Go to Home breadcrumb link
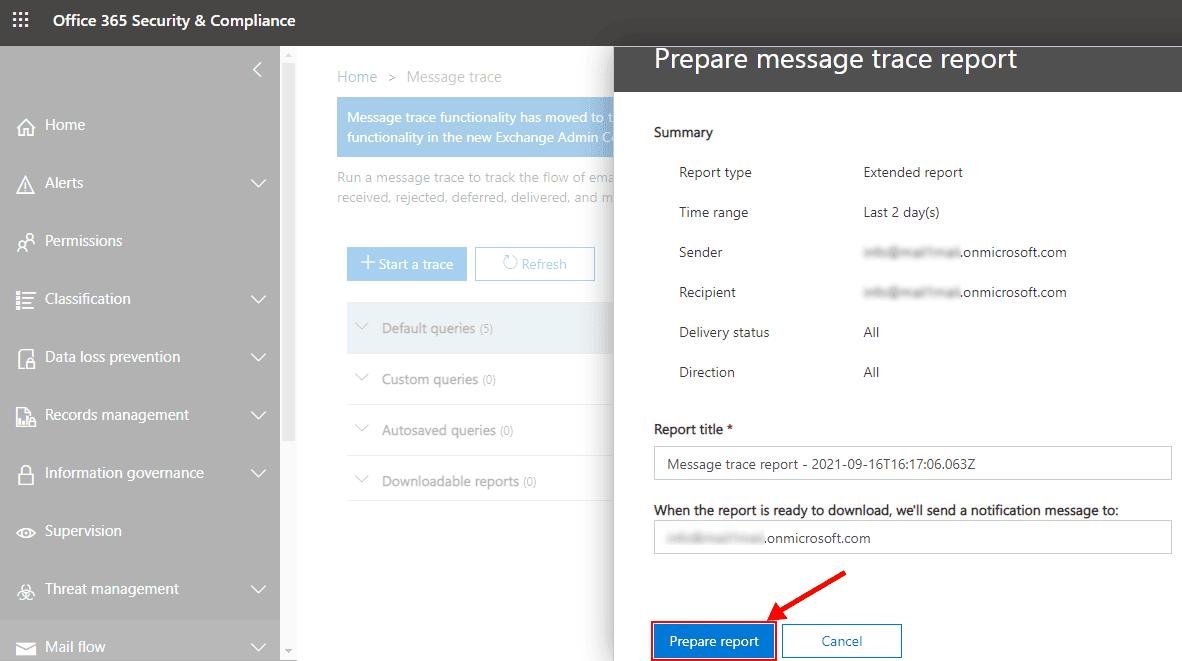The width and height of the screenshot is (1182, 661). [357, 77]
